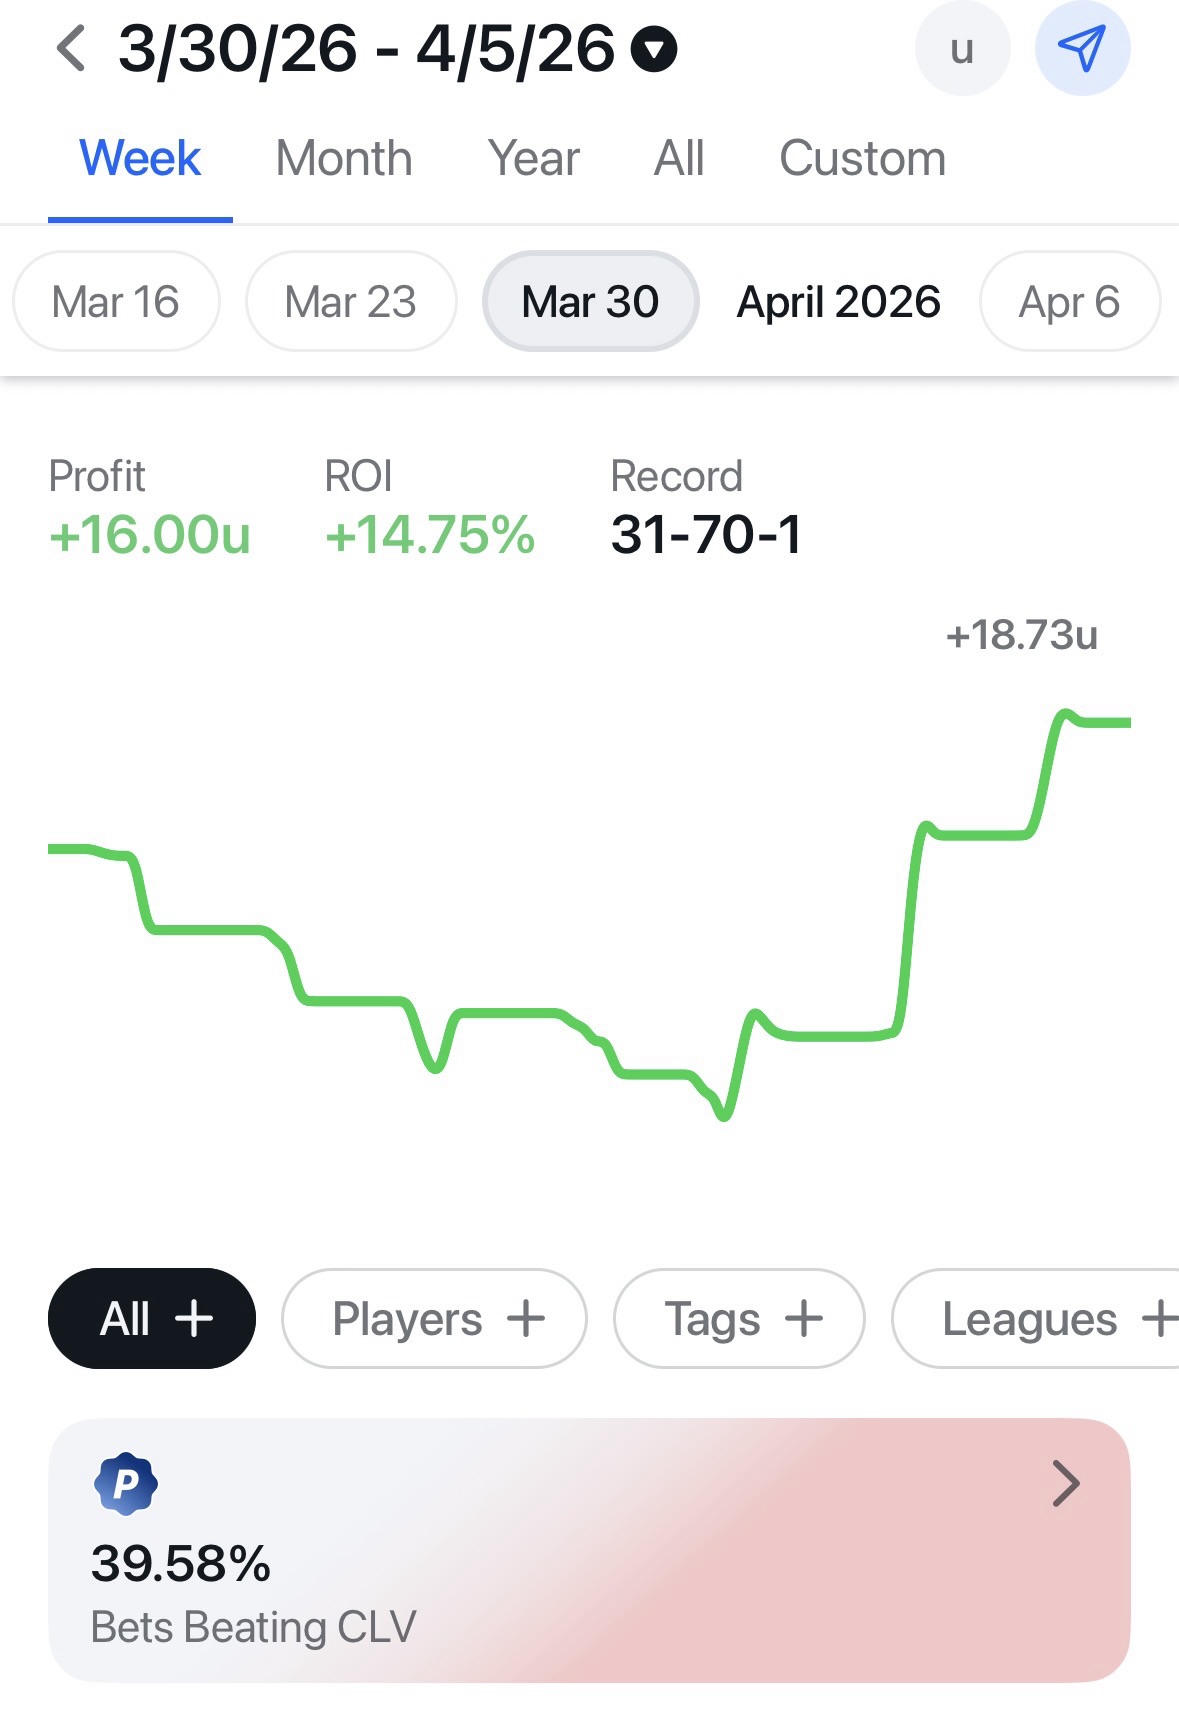Switch to the Week tab
The image size is (1179, 1720).
[x=140, y=159]
